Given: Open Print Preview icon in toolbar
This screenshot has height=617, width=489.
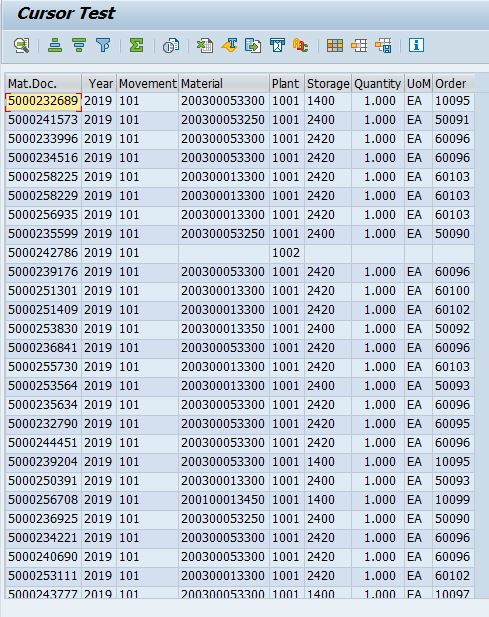Looking at the screenshot, I should click(171, 45).
